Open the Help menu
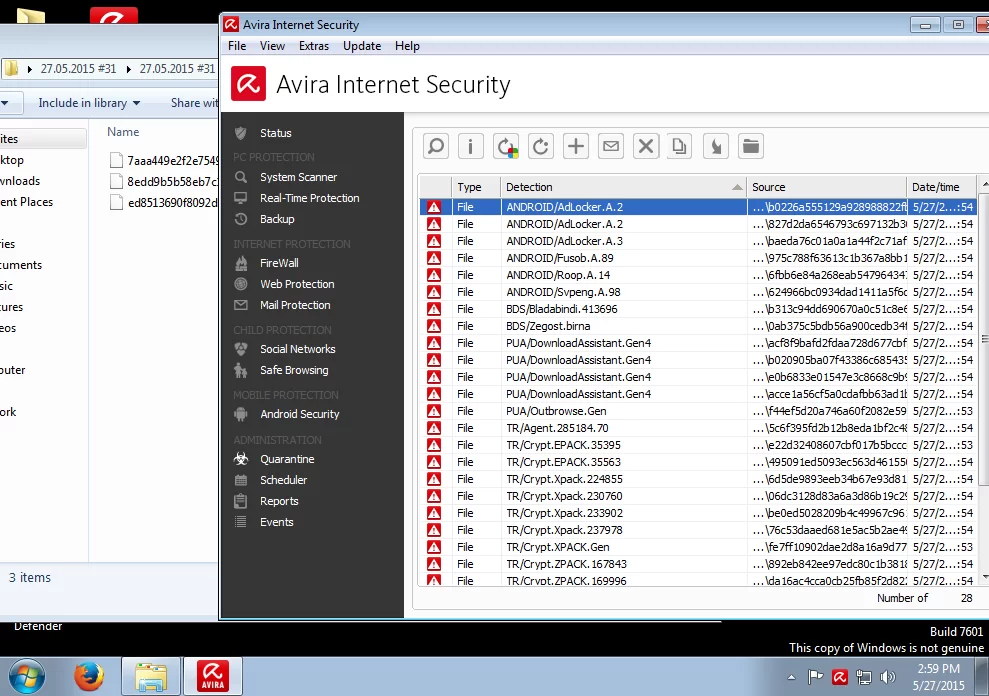The image size is (989, 696). click(407, 46)
